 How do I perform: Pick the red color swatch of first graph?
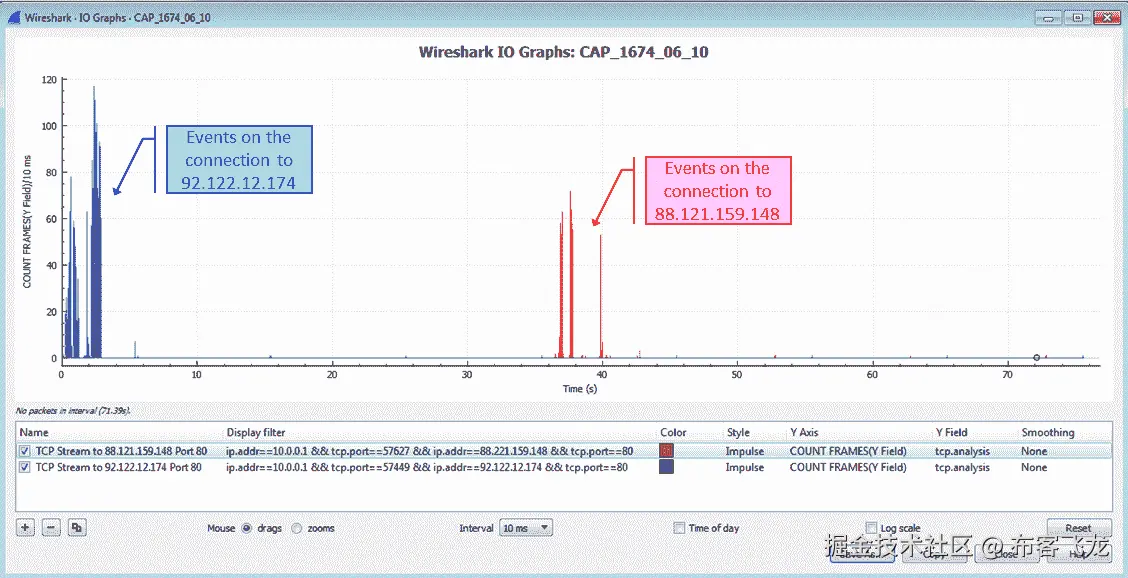pos(666,451)
